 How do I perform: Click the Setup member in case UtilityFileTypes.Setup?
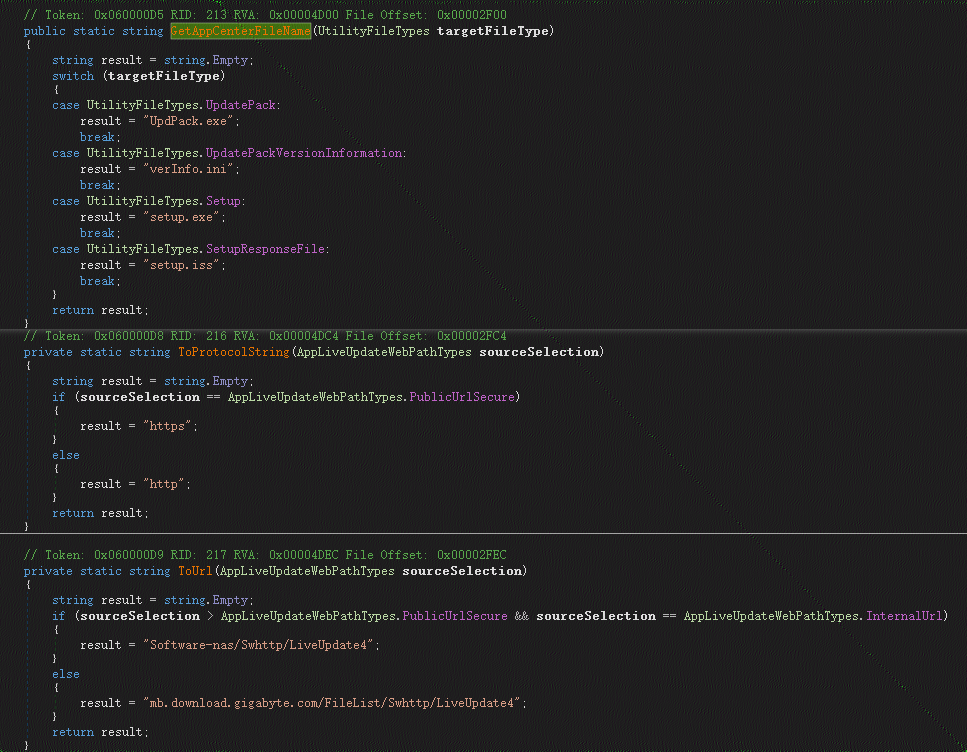tap(223, 201)
